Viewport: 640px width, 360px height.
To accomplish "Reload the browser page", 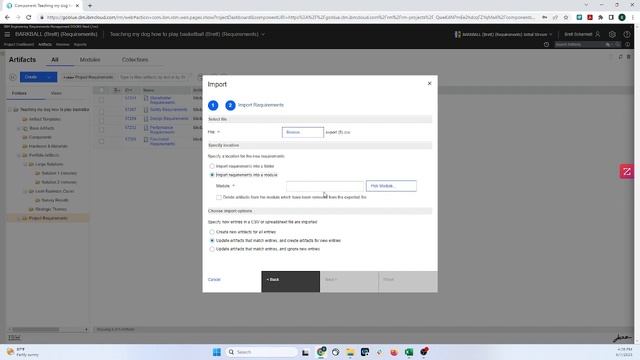I will pyautogui.click(x=29, y=17).
